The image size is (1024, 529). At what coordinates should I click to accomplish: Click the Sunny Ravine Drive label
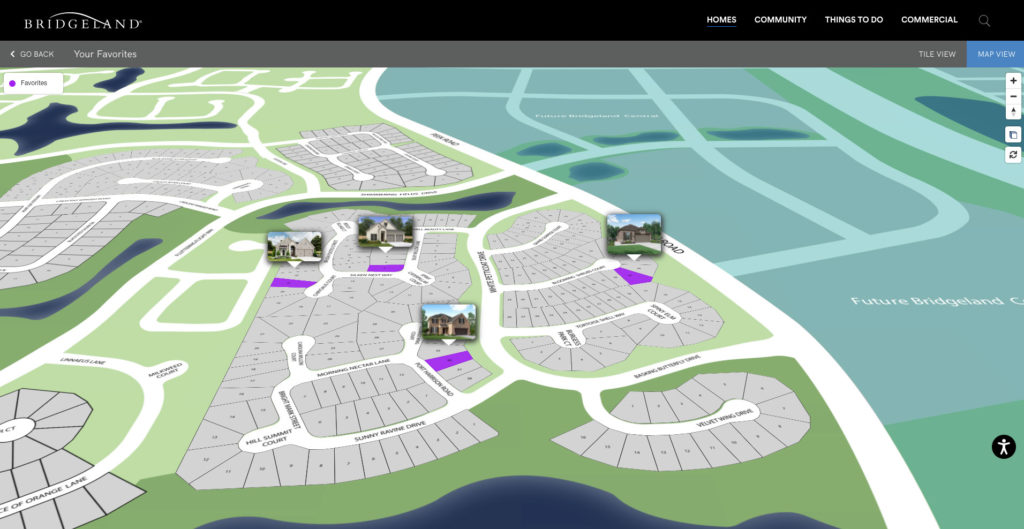click(x=389, y=432)
